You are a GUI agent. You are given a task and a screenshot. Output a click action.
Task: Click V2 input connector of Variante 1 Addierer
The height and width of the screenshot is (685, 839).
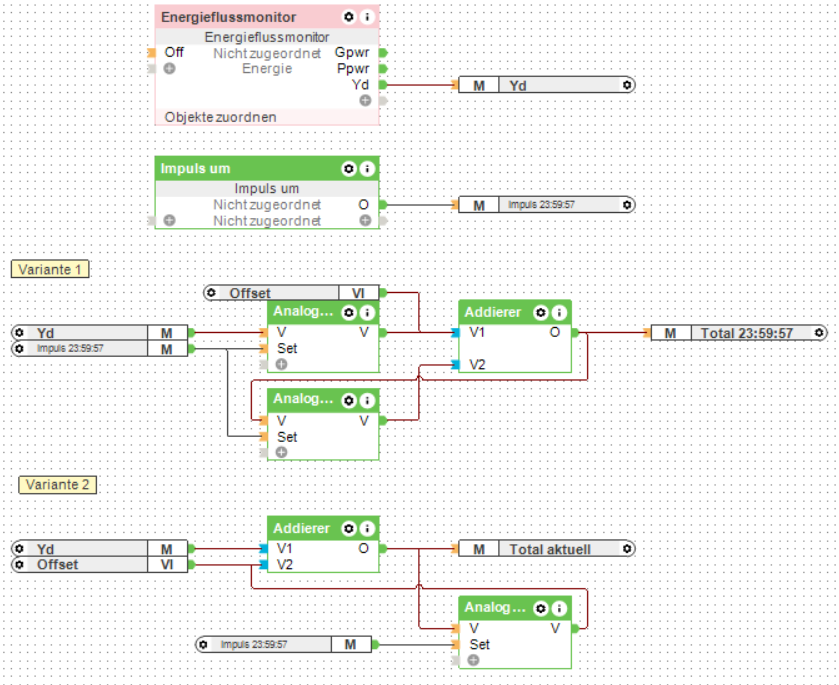coord(455,365)
